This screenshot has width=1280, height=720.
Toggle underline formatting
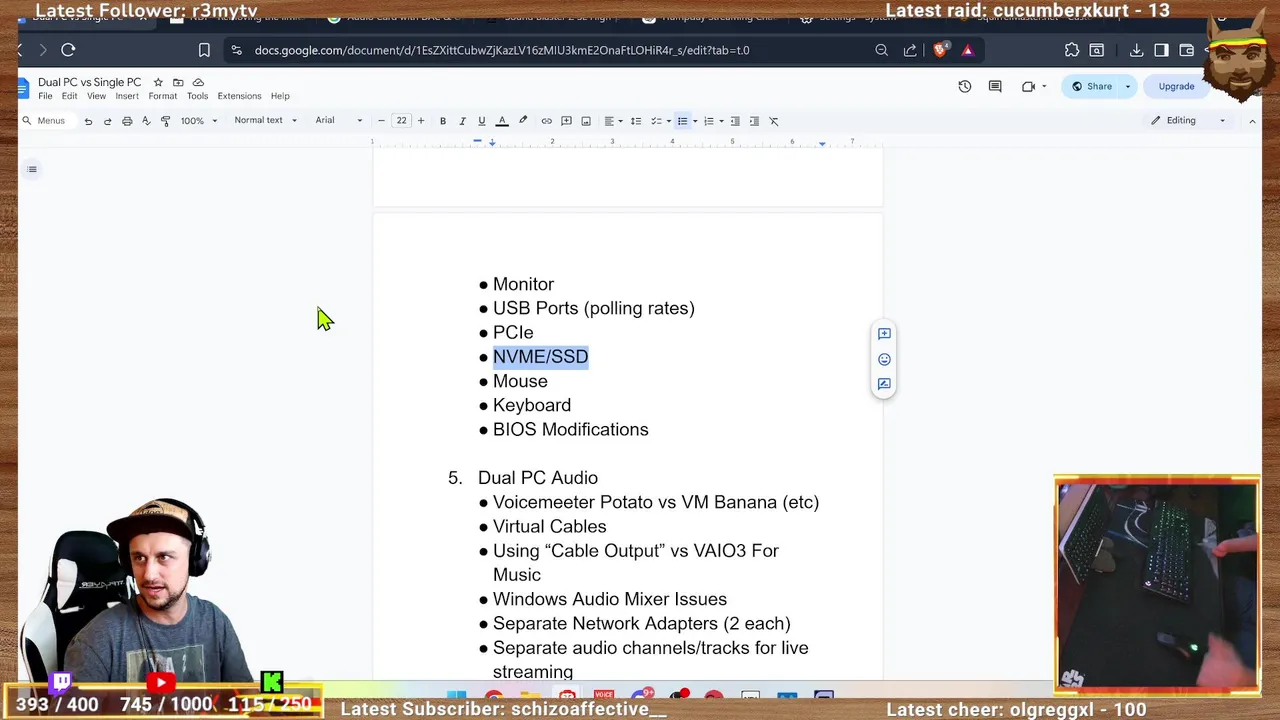click(x=481, y=121)
